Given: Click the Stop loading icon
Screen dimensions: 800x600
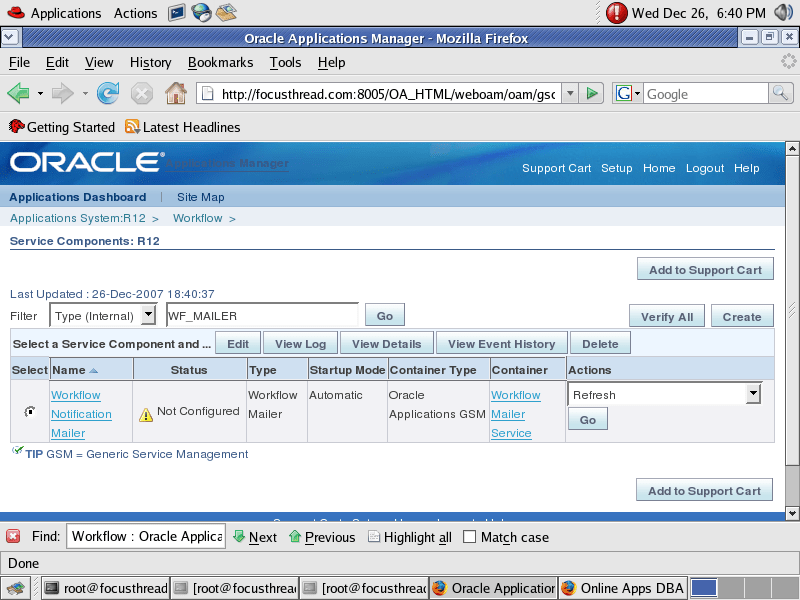Looking at the screenshot, I should (x=140, y=94).
